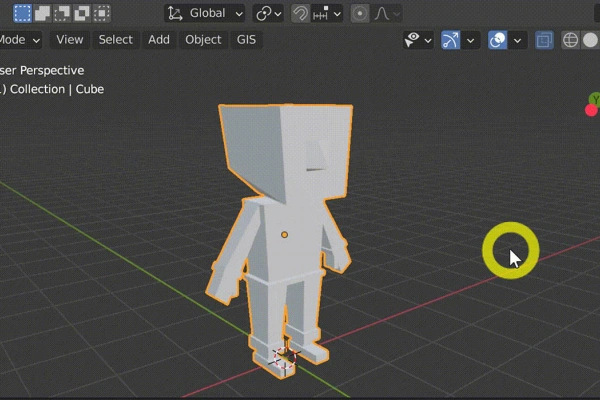600x400 pixels.
Task: Toggle the snap magnet
Action: (x=300, y=14)
